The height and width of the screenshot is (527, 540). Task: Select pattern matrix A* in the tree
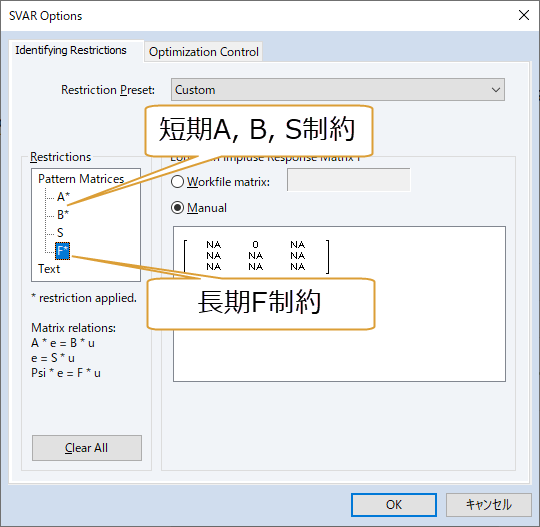pos(63,197)
